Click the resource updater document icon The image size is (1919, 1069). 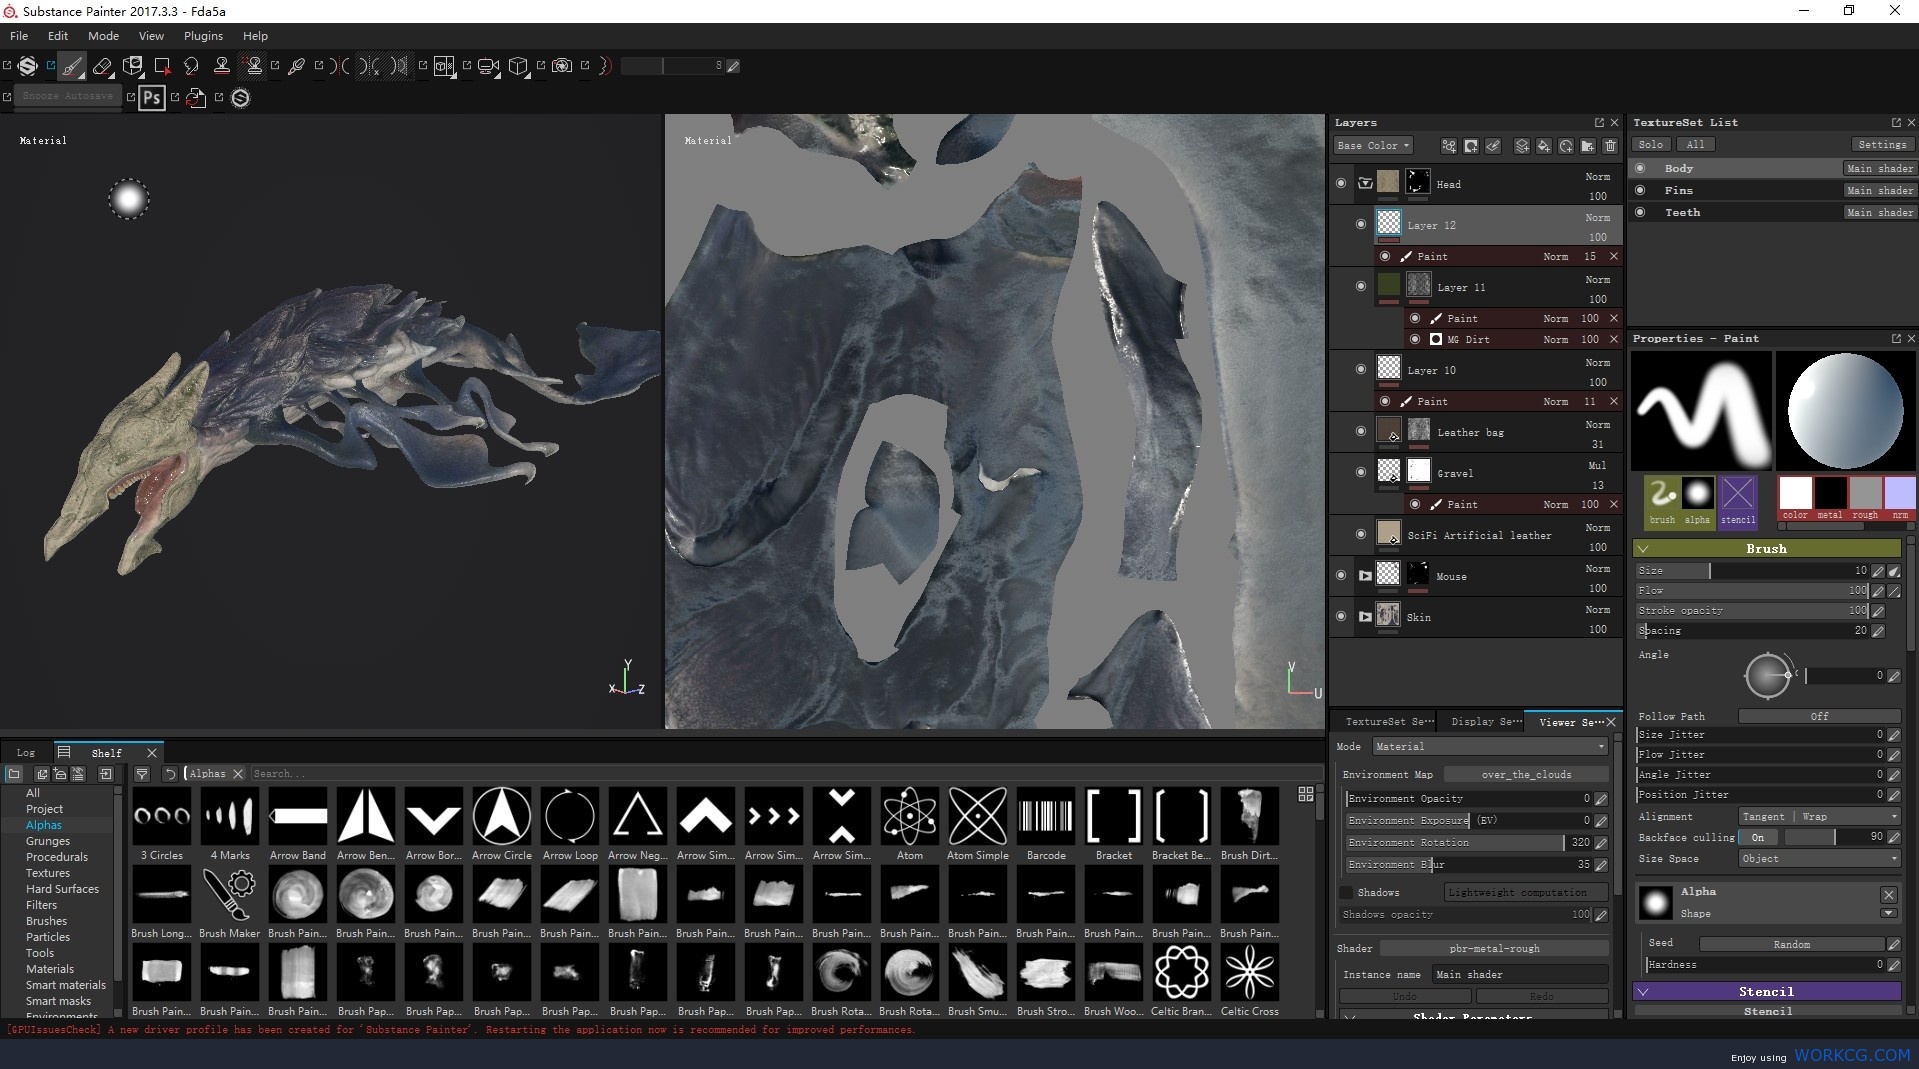196,98
